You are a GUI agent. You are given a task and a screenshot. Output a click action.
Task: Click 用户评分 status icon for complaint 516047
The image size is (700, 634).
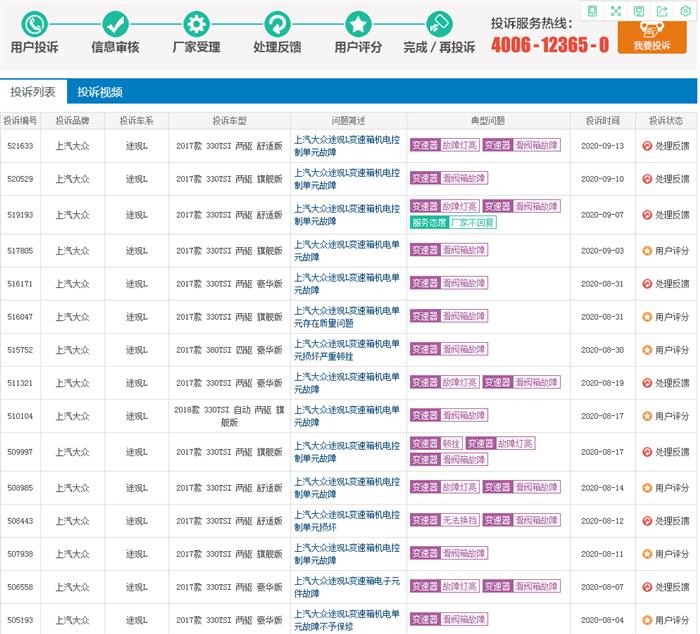pos(647,317)
